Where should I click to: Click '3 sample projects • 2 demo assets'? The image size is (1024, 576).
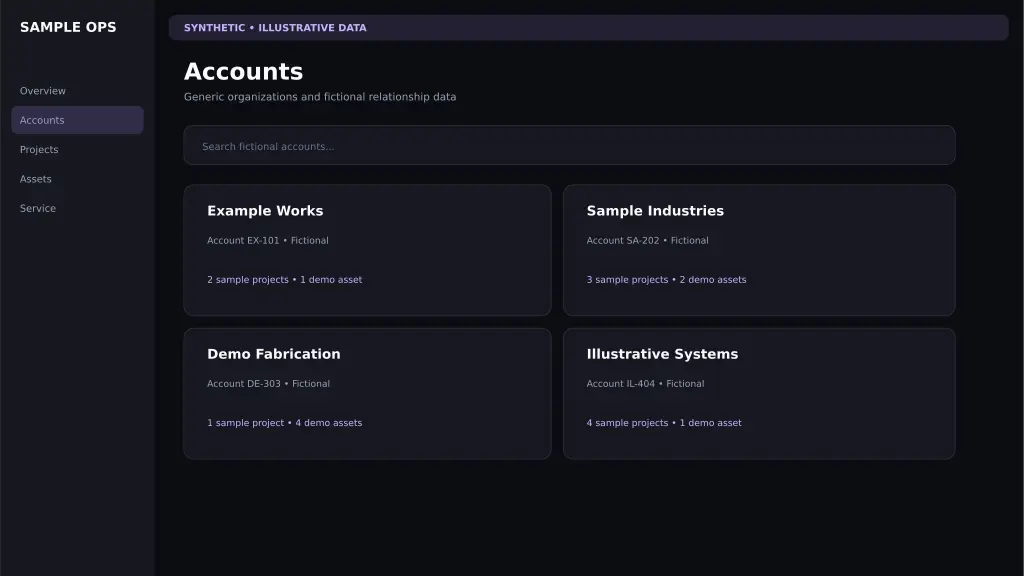pyautogui.click(x=666, y=280)
